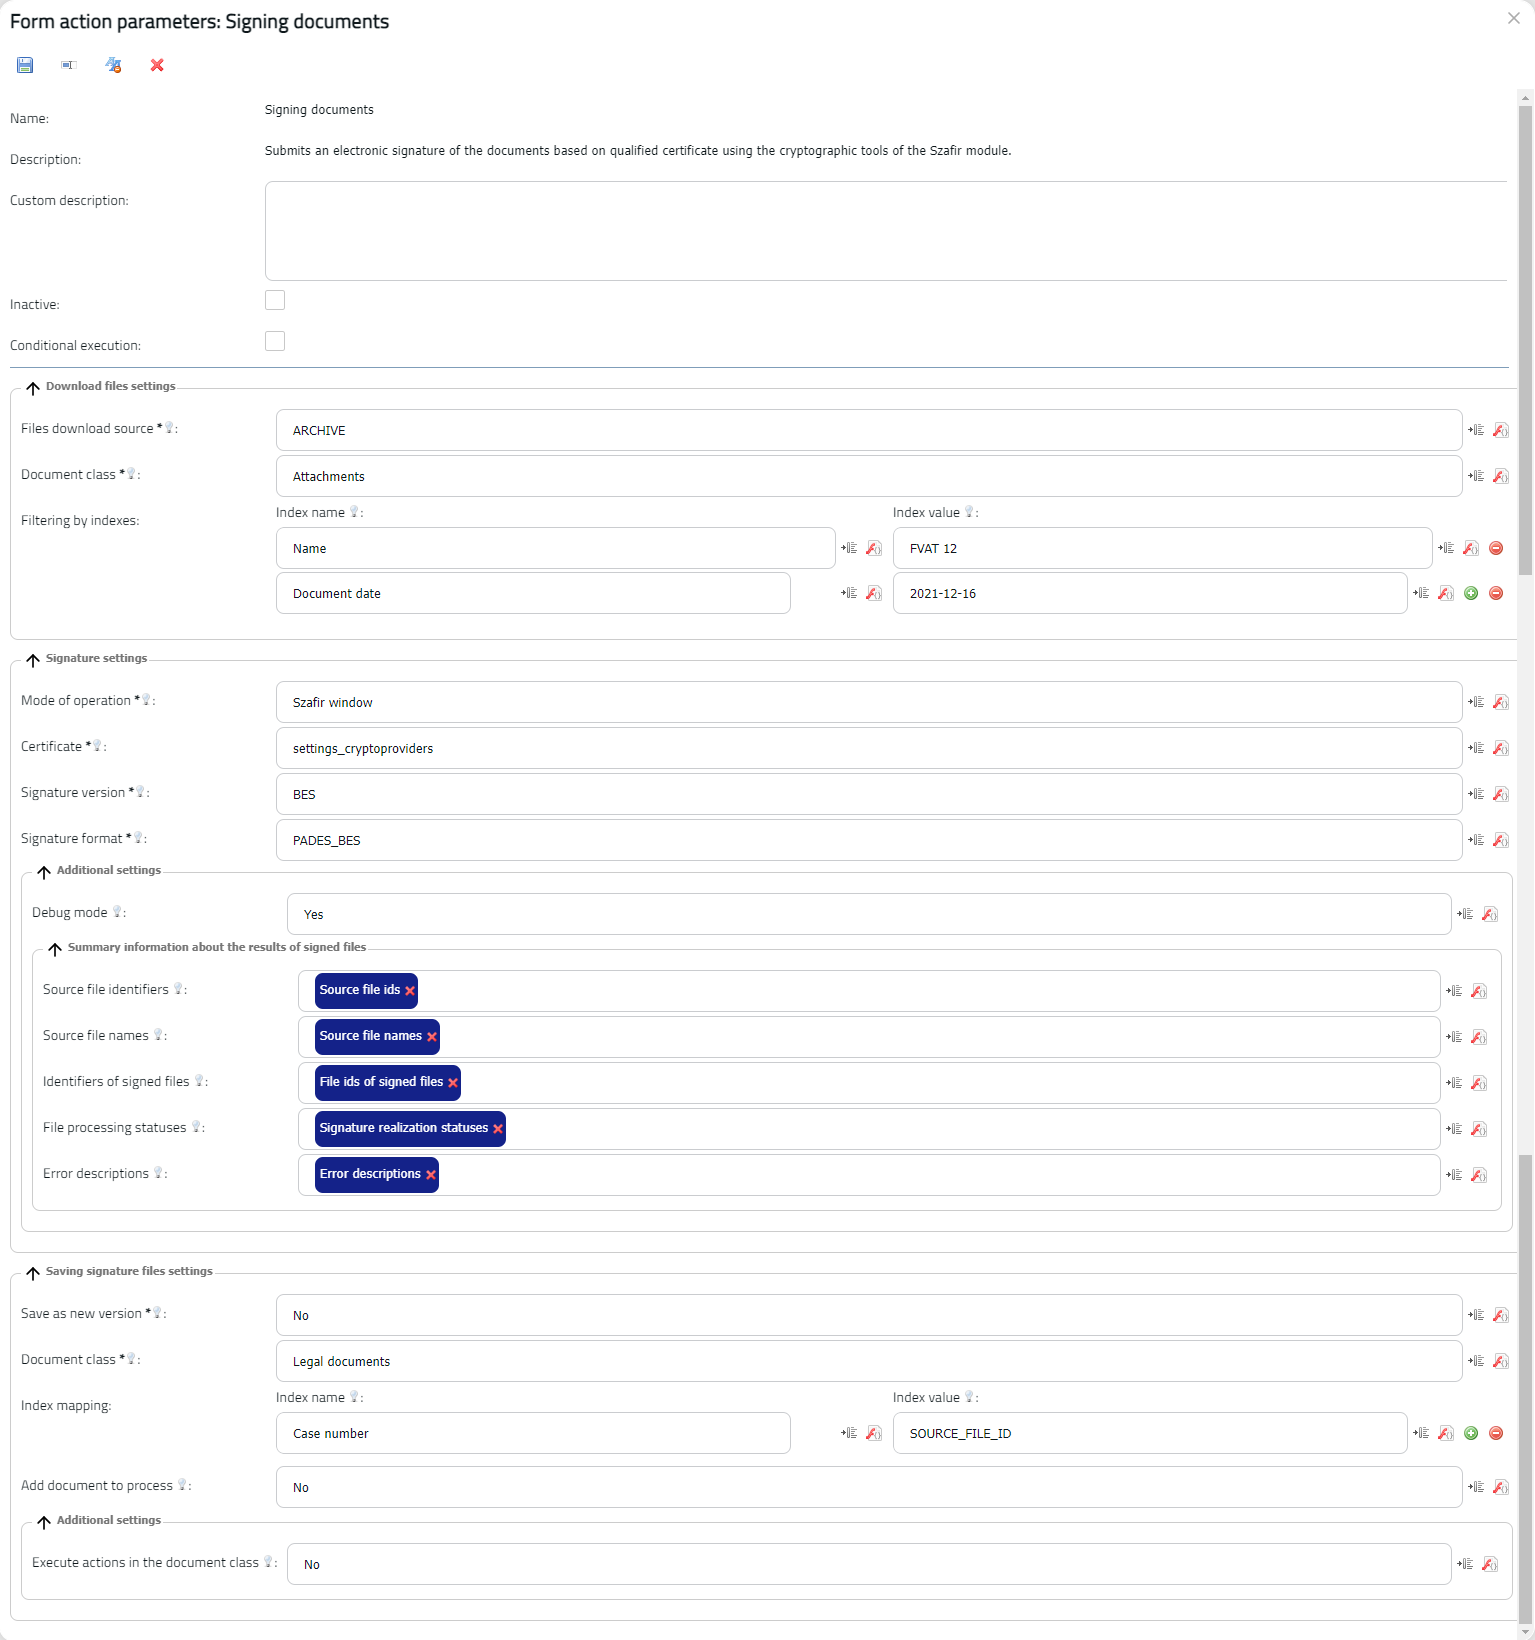Collapse the Signature settings section
Image resolution: width=1535 pixels, height=1640 pixels.
[x=33, y=660]
